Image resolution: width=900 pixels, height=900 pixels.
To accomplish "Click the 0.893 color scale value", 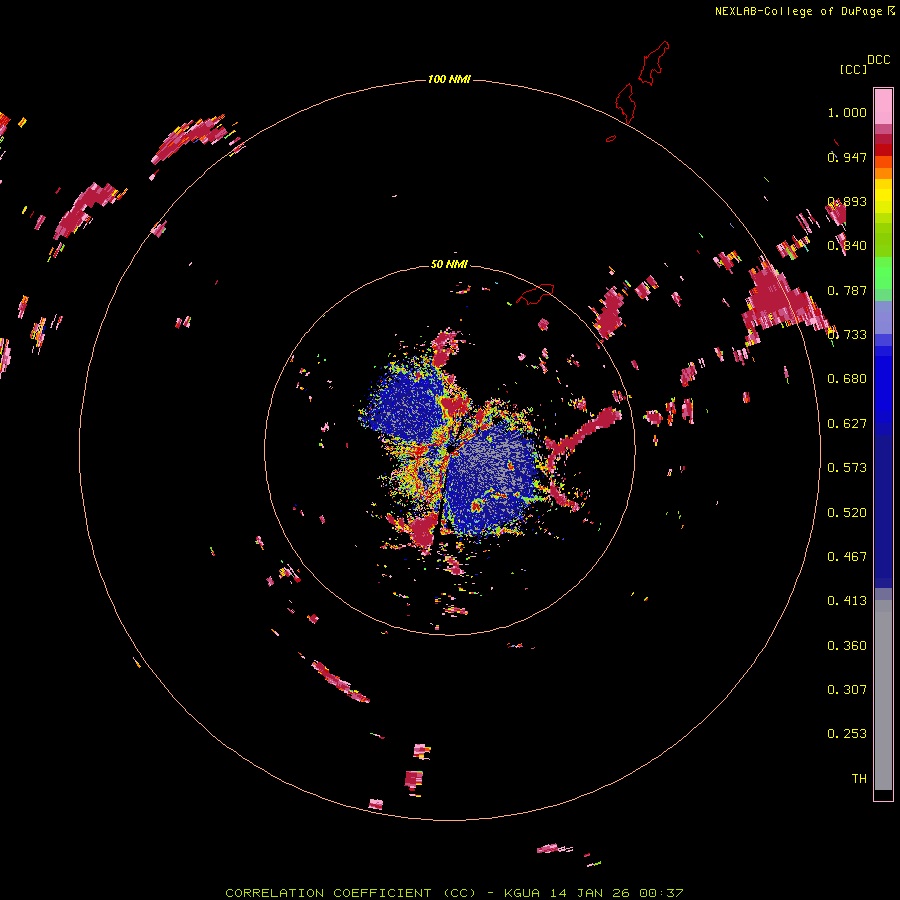I will [847, 201].
